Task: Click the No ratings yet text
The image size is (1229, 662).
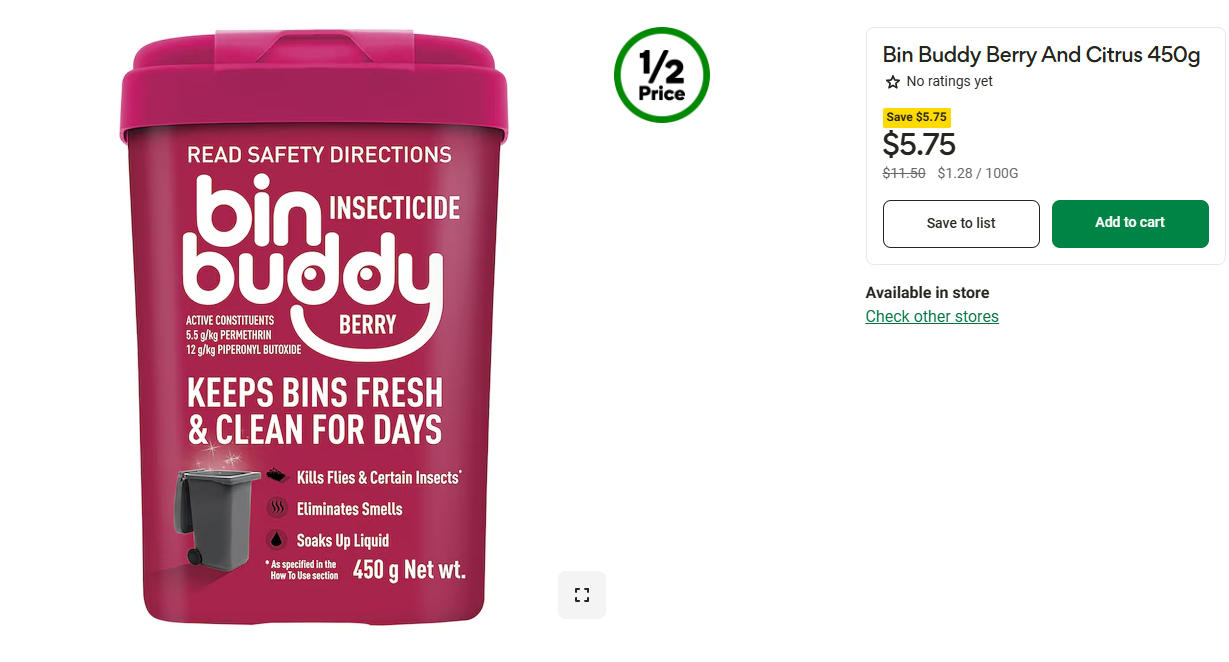Action: 949,82
